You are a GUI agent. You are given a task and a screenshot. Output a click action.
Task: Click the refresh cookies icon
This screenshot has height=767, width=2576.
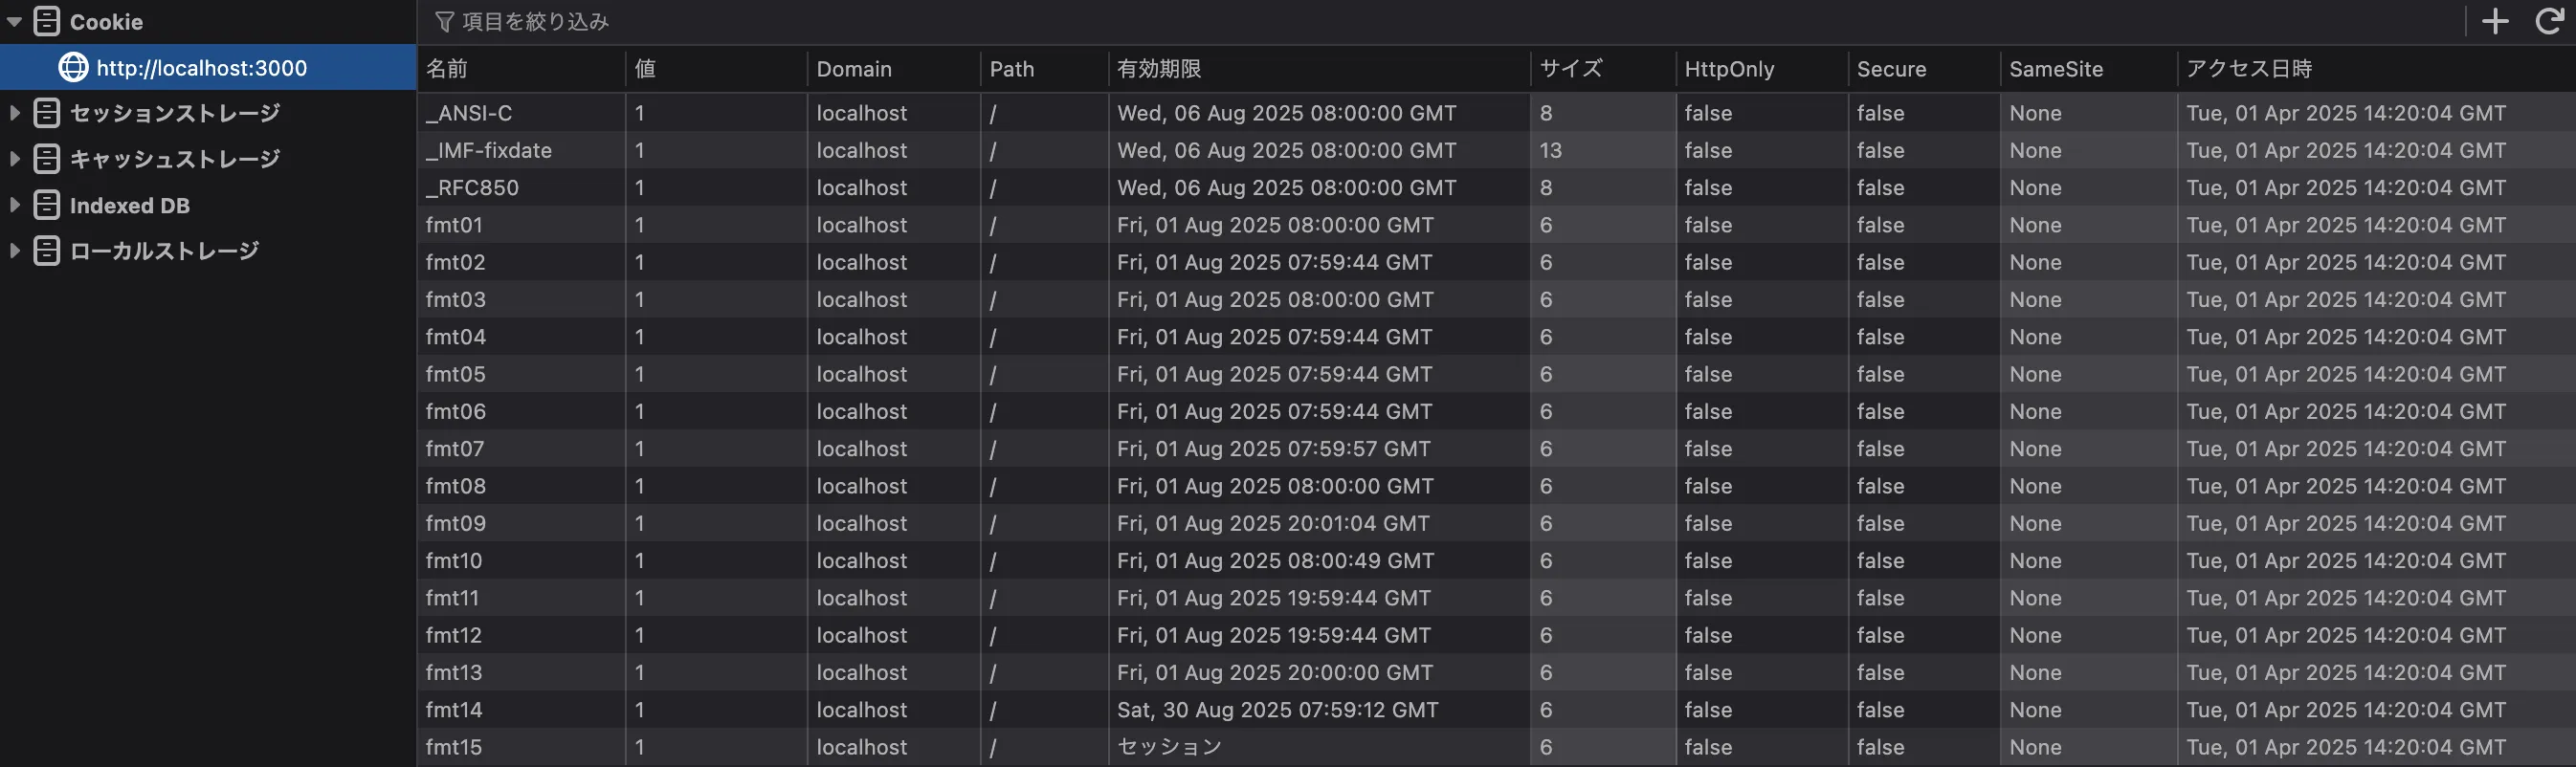click(x=2549, y=21)
